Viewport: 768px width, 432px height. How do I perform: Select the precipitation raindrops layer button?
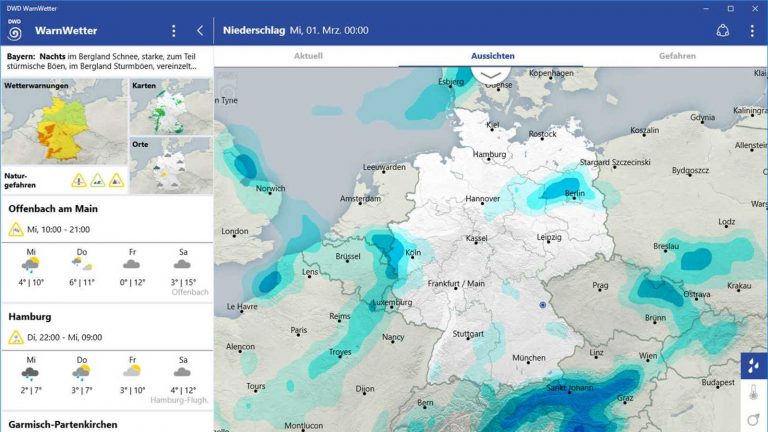(x=753, y=366)
